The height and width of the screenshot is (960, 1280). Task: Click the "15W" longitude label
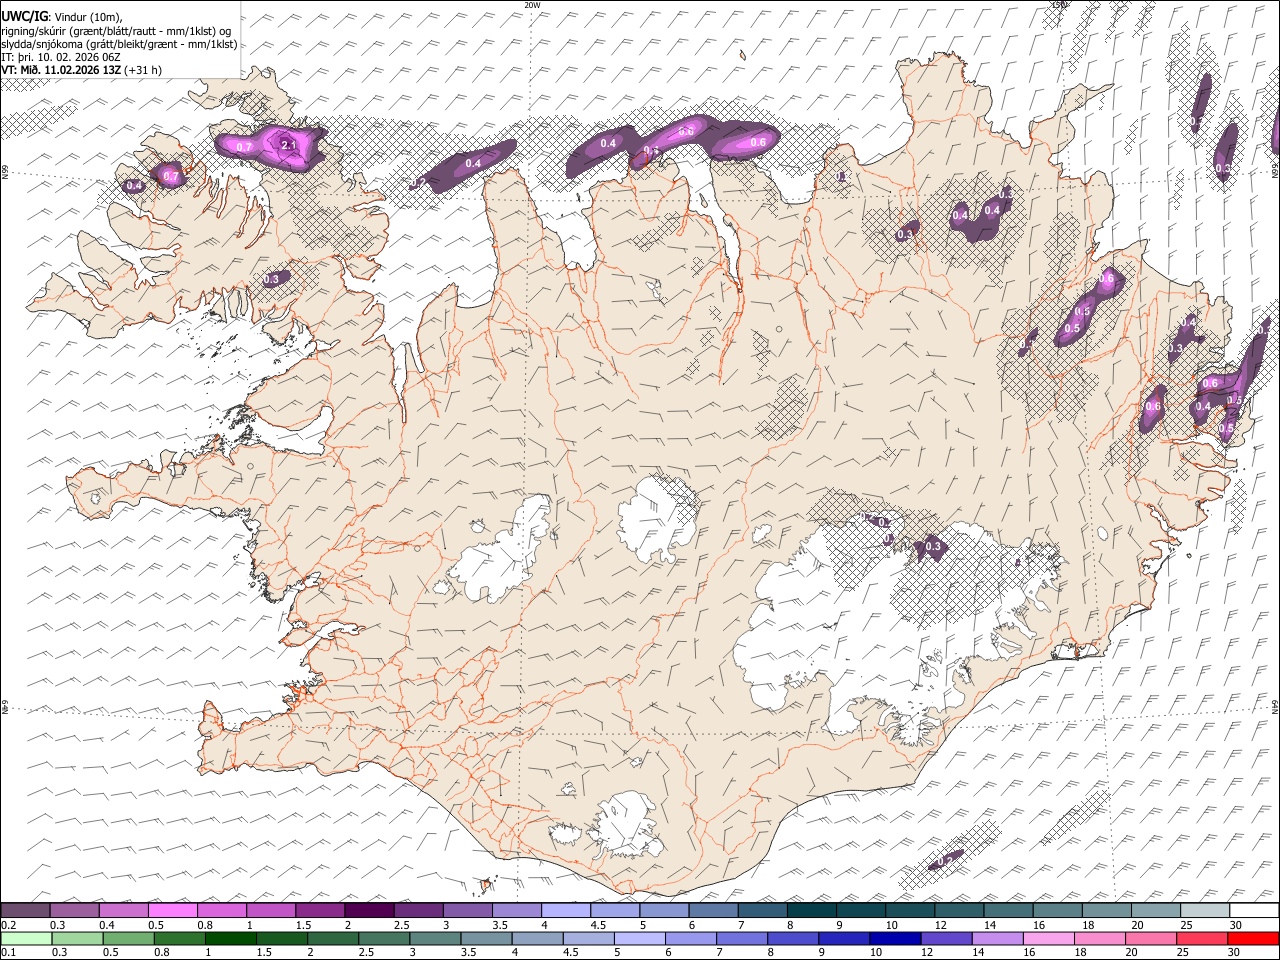(1059, 4)
